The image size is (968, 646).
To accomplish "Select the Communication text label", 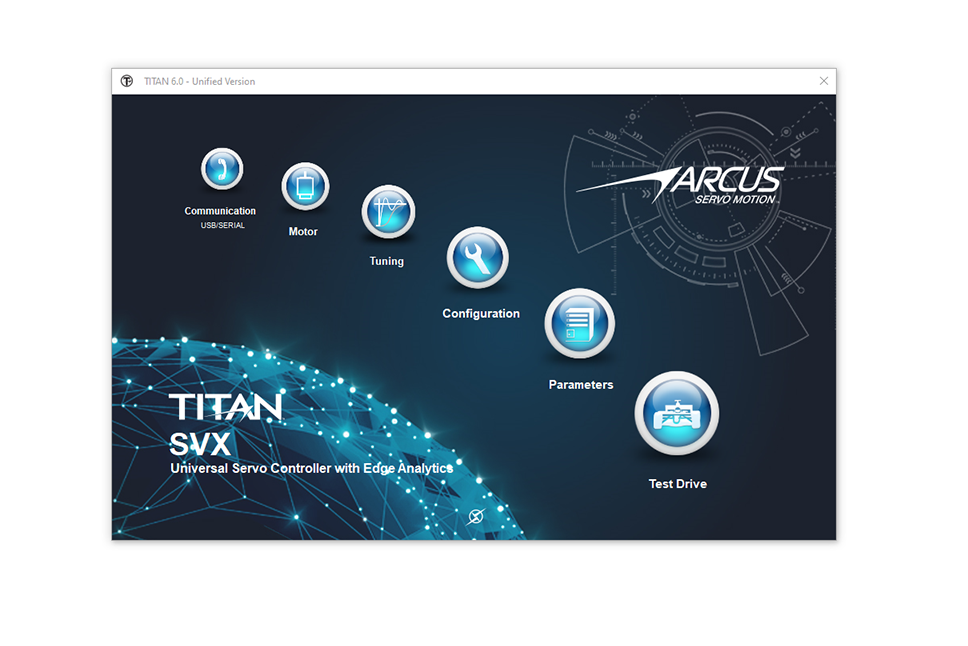I will (x=220, y=211).
